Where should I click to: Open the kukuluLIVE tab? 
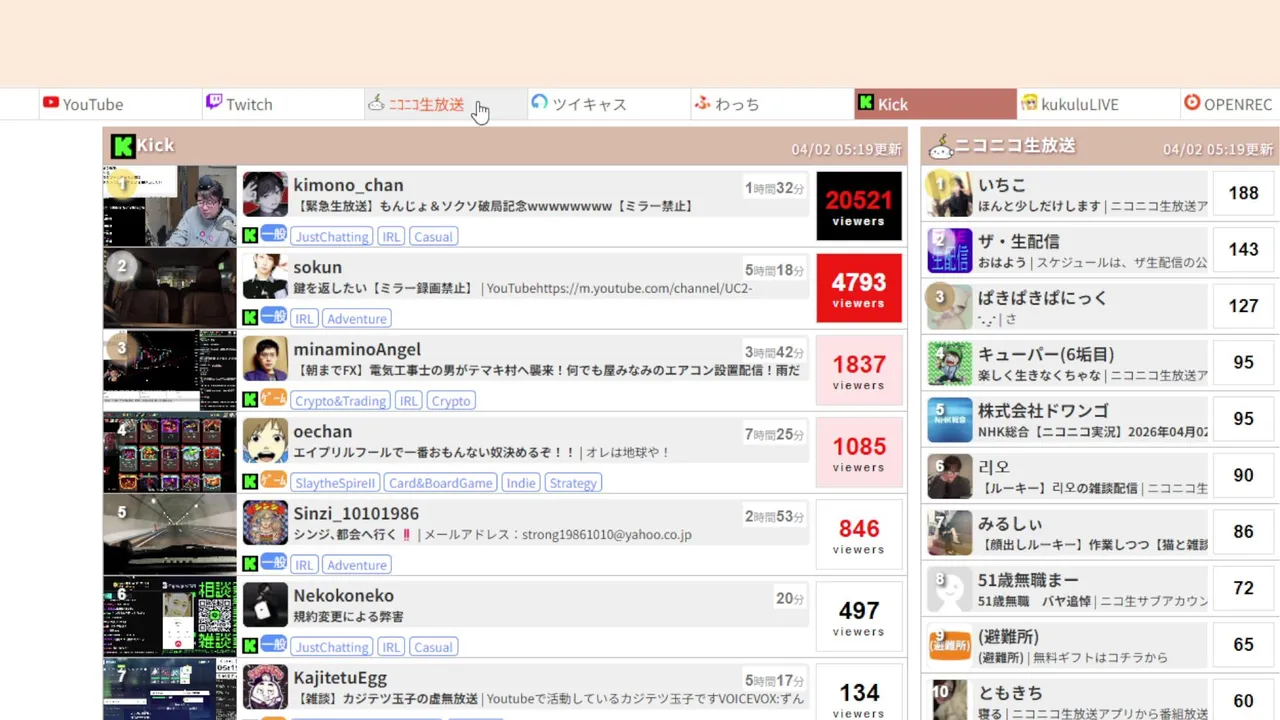pyautogui.click(x=1098, y=104)
